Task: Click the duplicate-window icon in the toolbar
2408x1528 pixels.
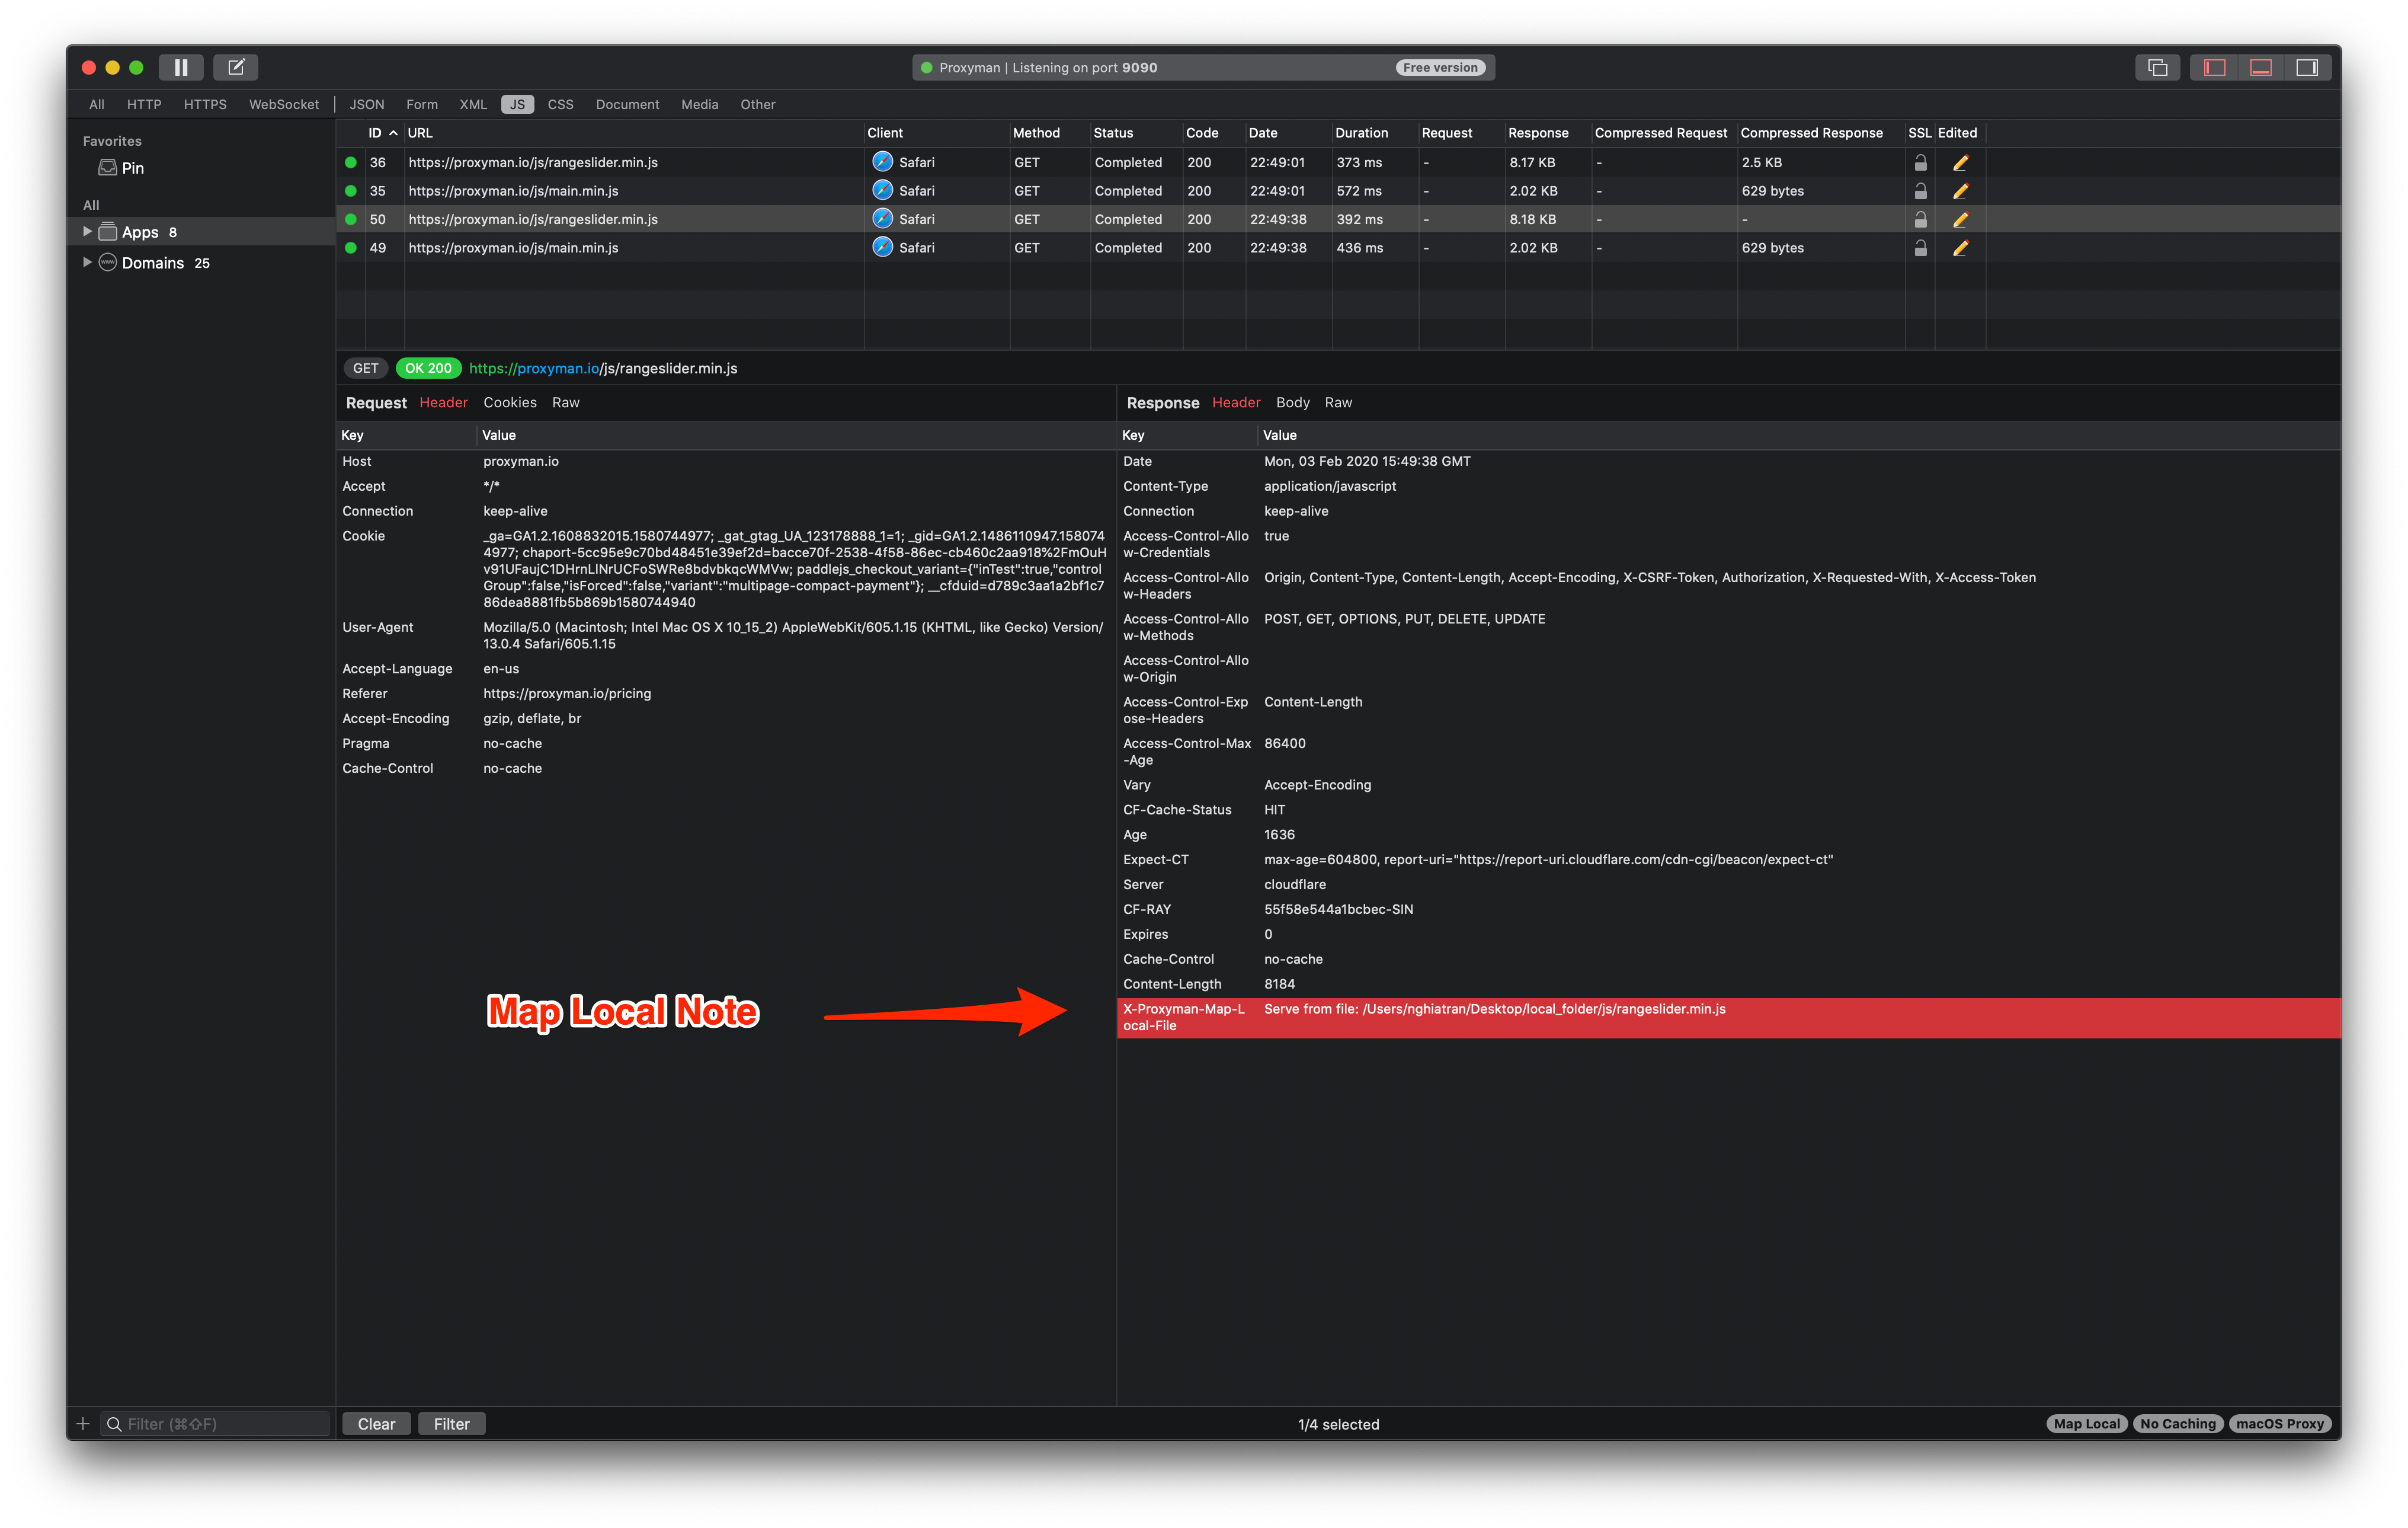Action: click(x=2158, y=67)
